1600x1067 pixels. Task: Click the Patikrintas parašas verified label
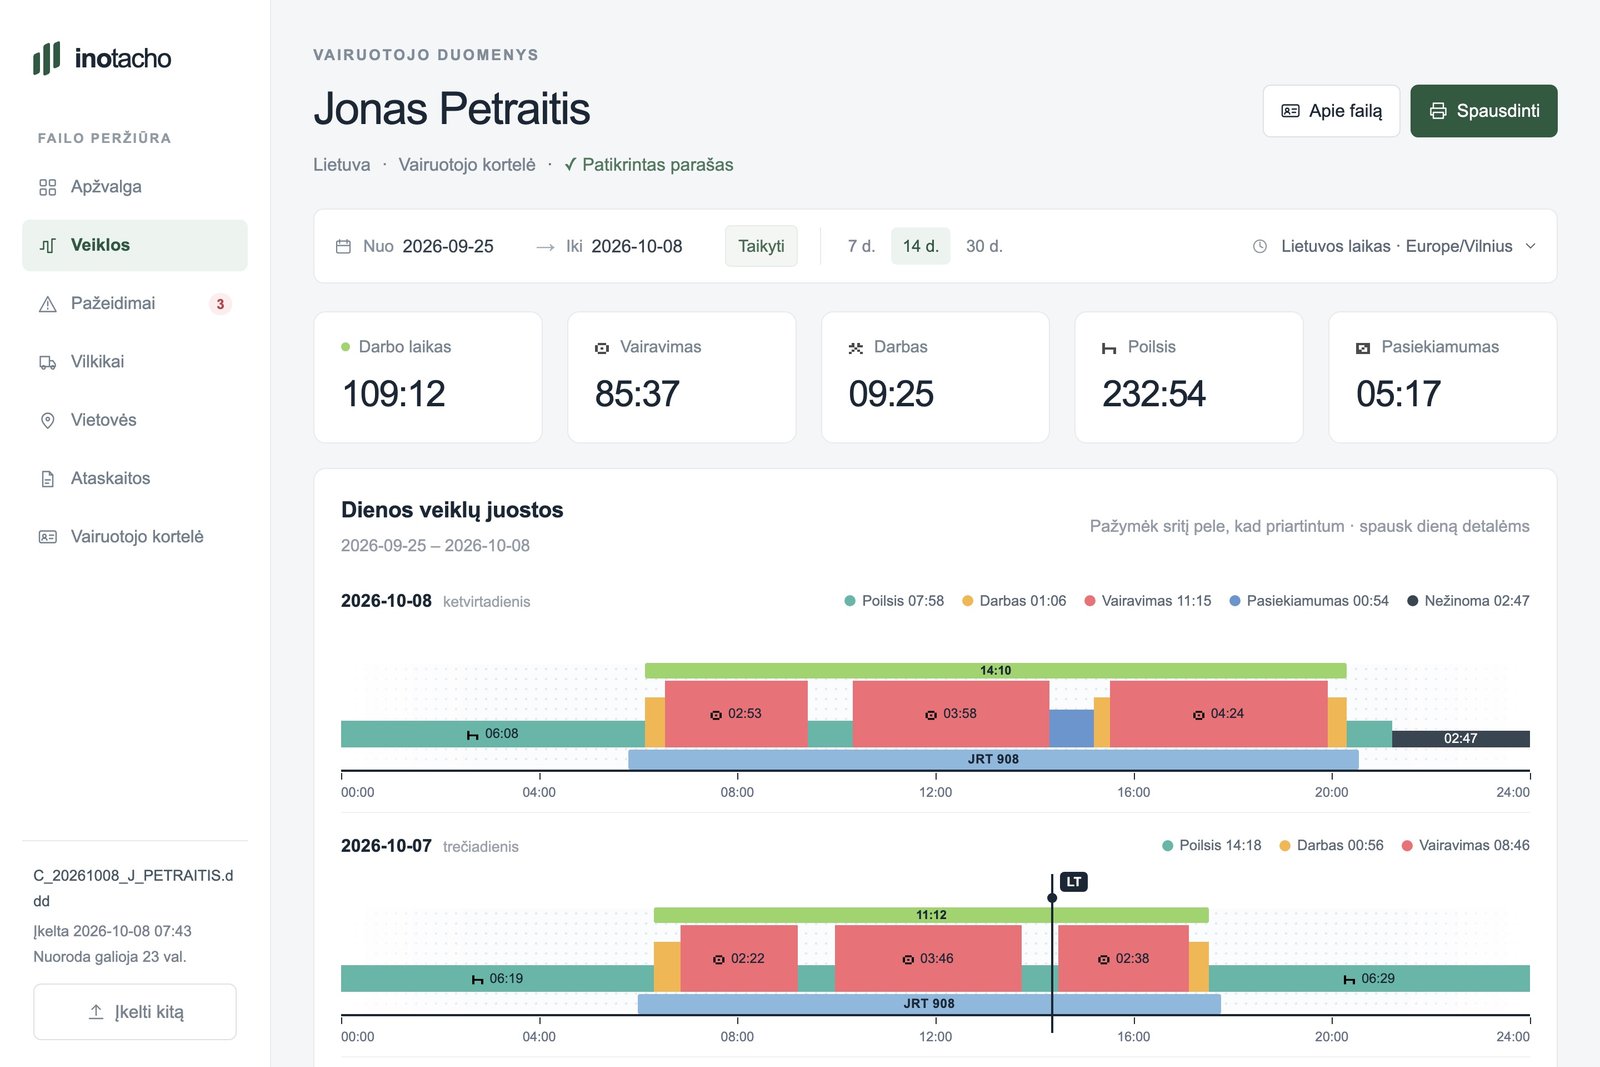point(648,165)
